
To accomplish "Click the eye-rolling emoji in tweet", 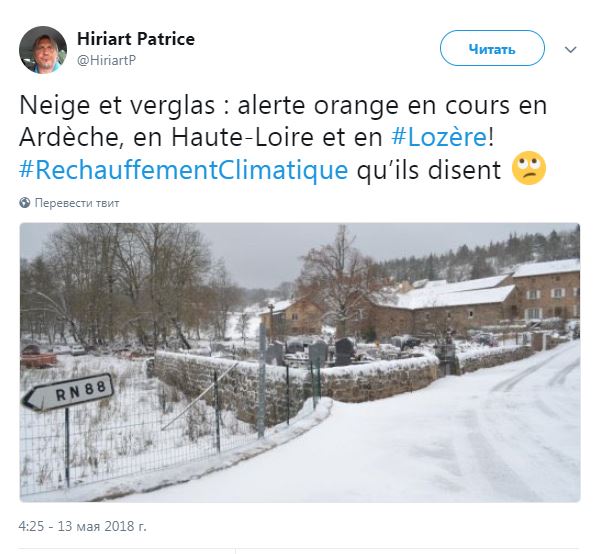I will coord(529,168).
